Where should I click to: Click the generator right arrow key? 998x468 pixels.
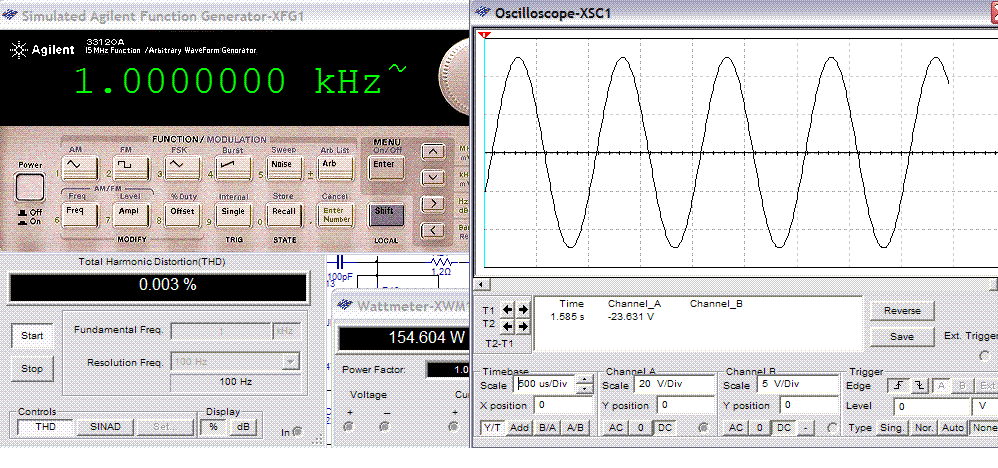click(433, 203)
